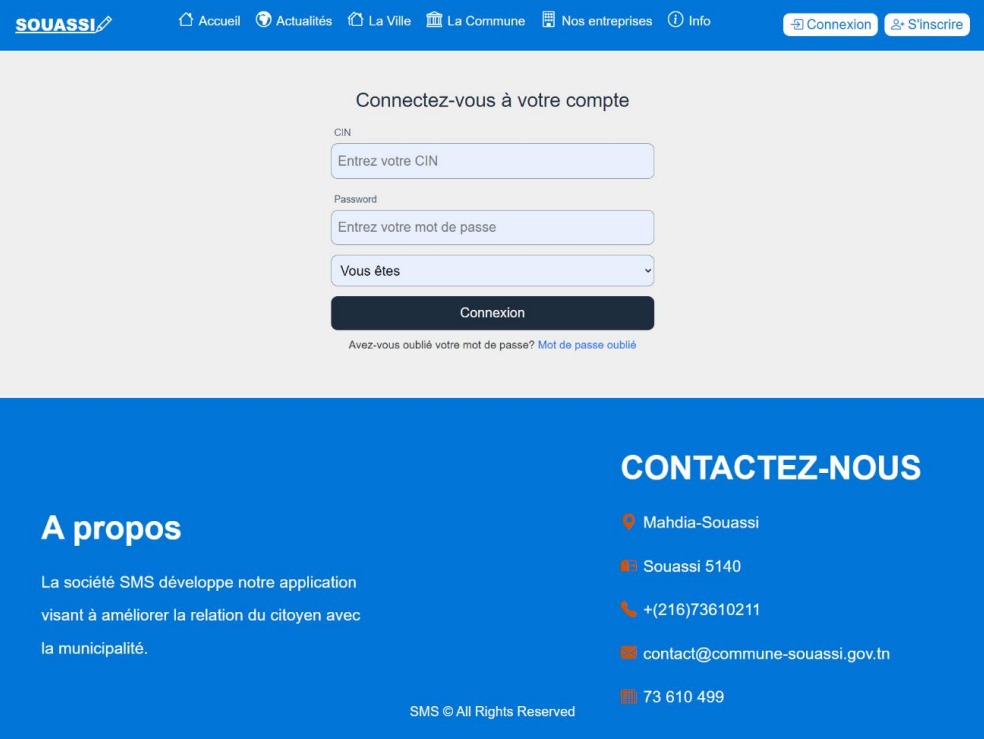This screenshot has width=984, height=739.
Task: Click the add-user icon in the S'inscrire button
Action: 898,24
